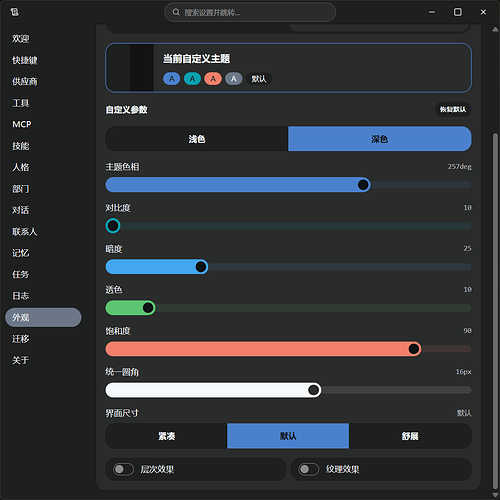Click the search magnifier icon
The width and height of the screenshot is (500, 500).
point(176,12)
